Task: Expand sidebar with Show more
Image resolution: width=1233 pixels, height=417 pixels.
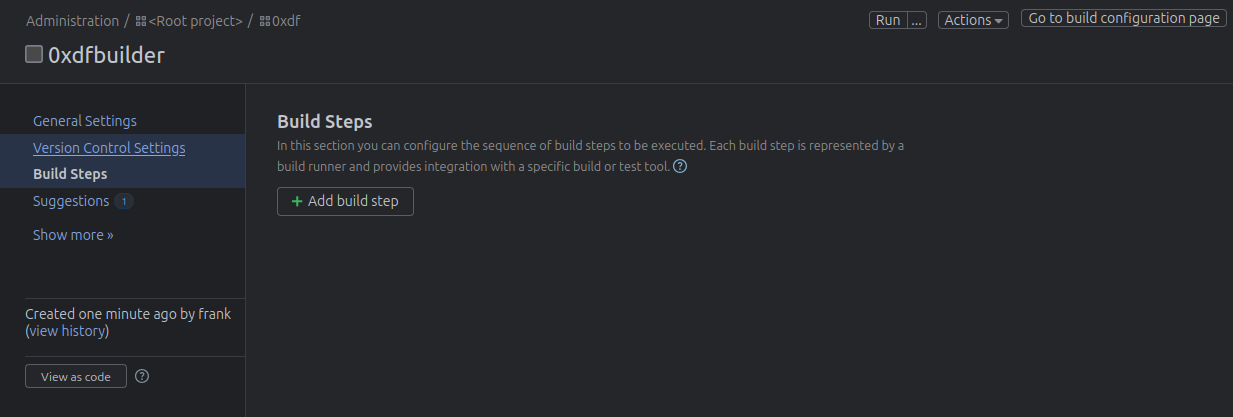Action: 73,235
